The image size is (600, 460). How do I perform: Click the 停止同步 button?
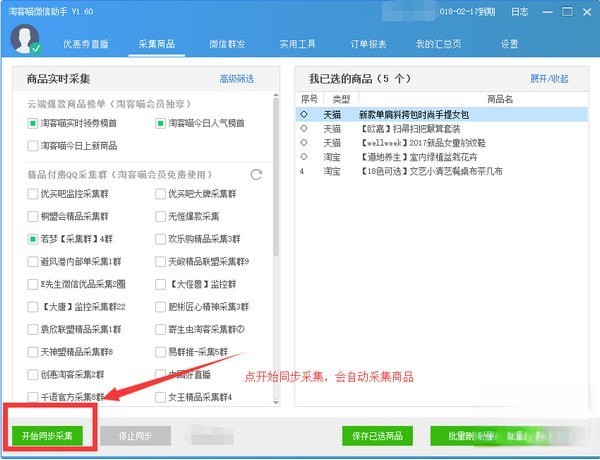135,436
